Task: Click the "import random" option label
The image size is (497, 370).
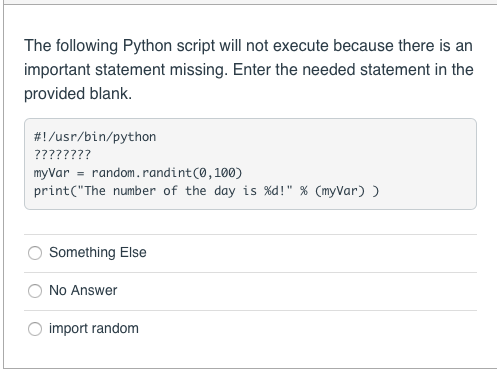Action: [94, 328]
